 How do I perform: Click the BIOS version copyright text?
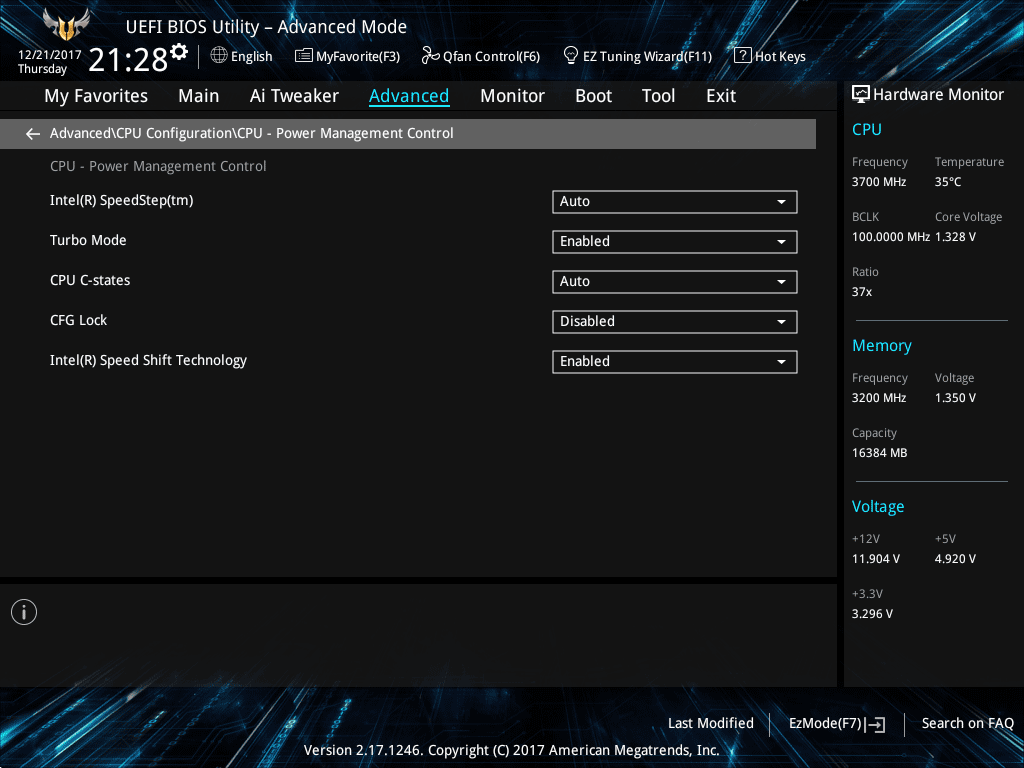pyautogui.click(x=512, y=750)
